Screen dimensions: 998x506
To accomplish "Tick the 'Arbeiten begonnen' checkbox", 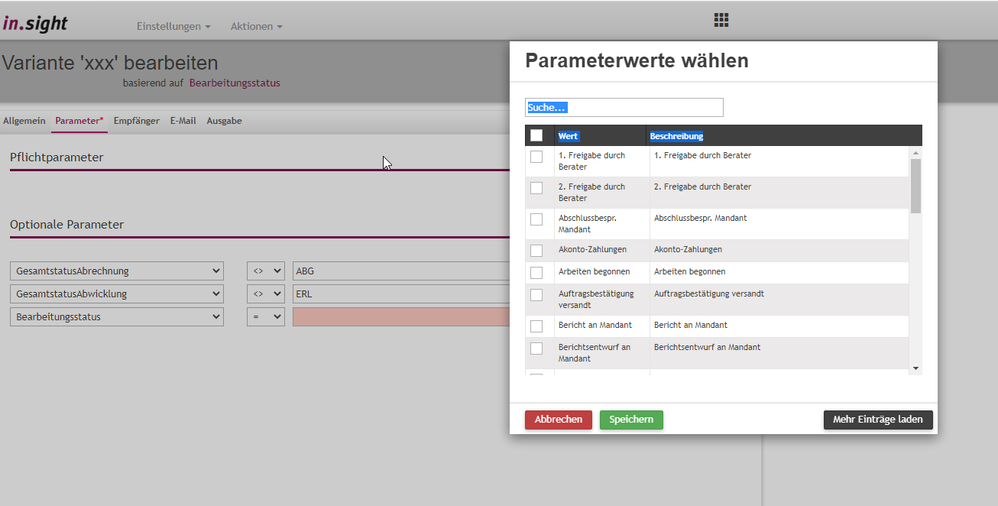I will click(x=537, y=272).
